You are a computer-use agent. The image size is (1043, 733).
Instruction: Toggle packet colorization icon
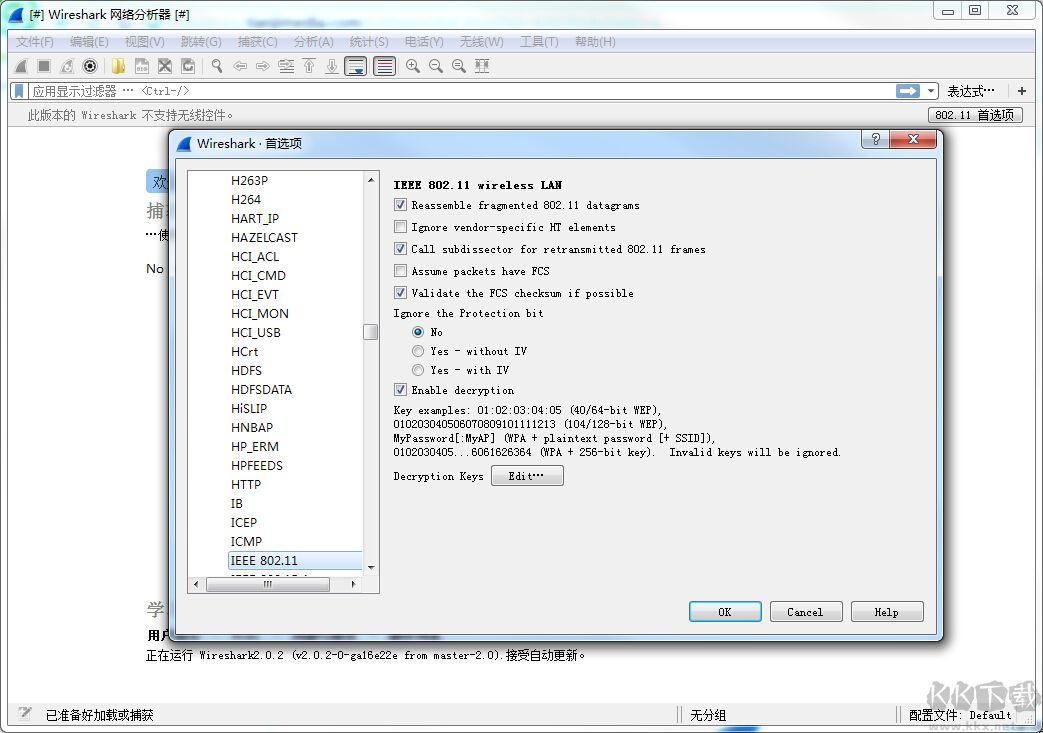pos(384,66)
